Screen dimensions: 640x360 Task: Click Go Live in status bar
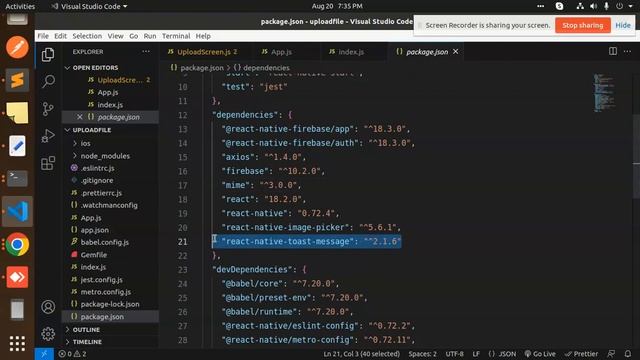click(x=540, y=354)
